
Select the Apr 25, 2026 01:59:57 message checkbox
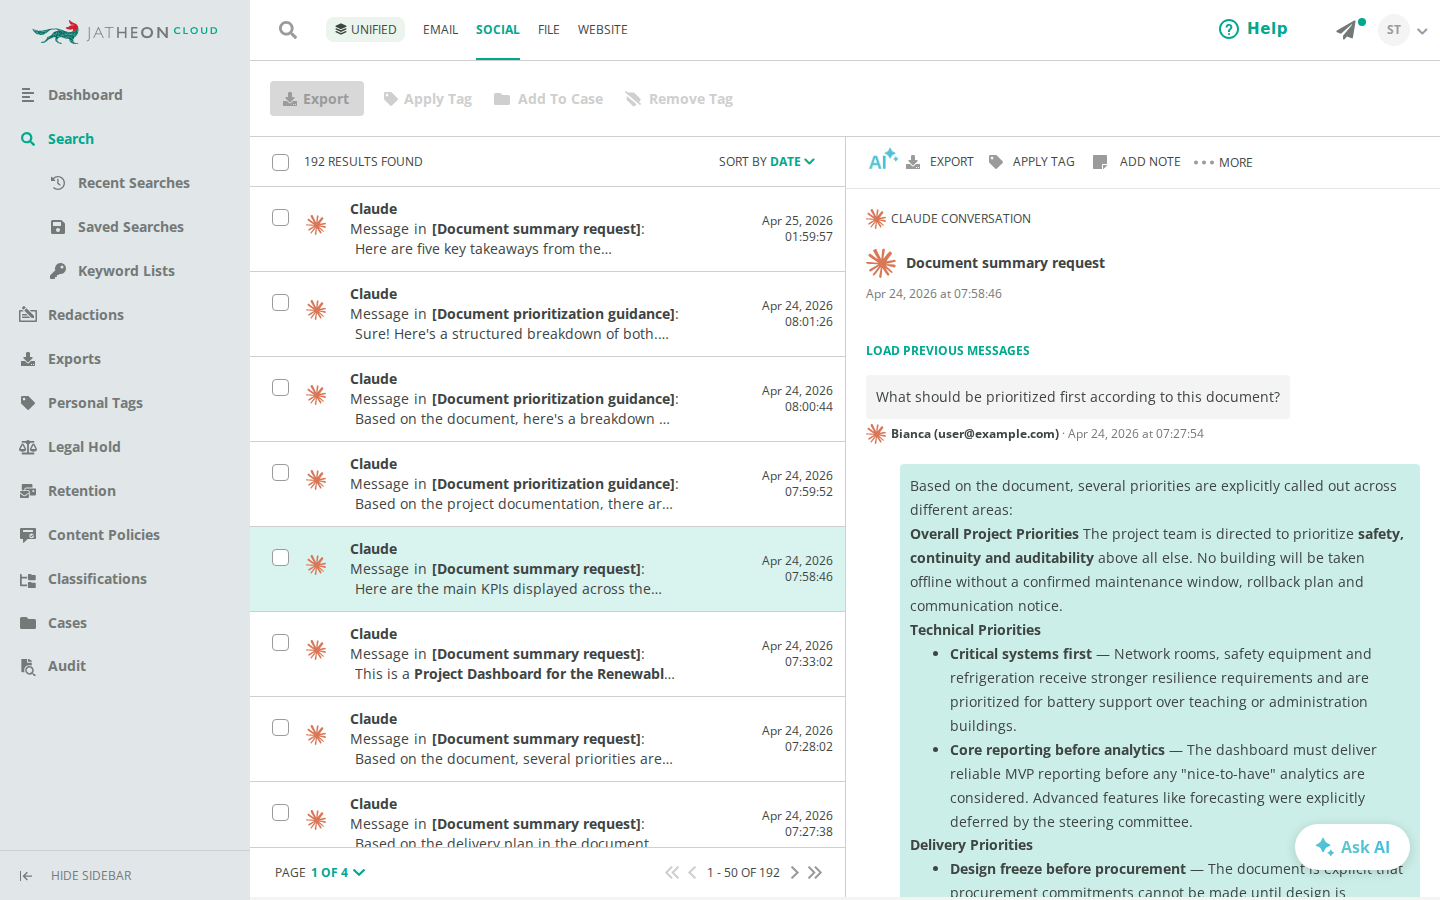coord(281,218)
